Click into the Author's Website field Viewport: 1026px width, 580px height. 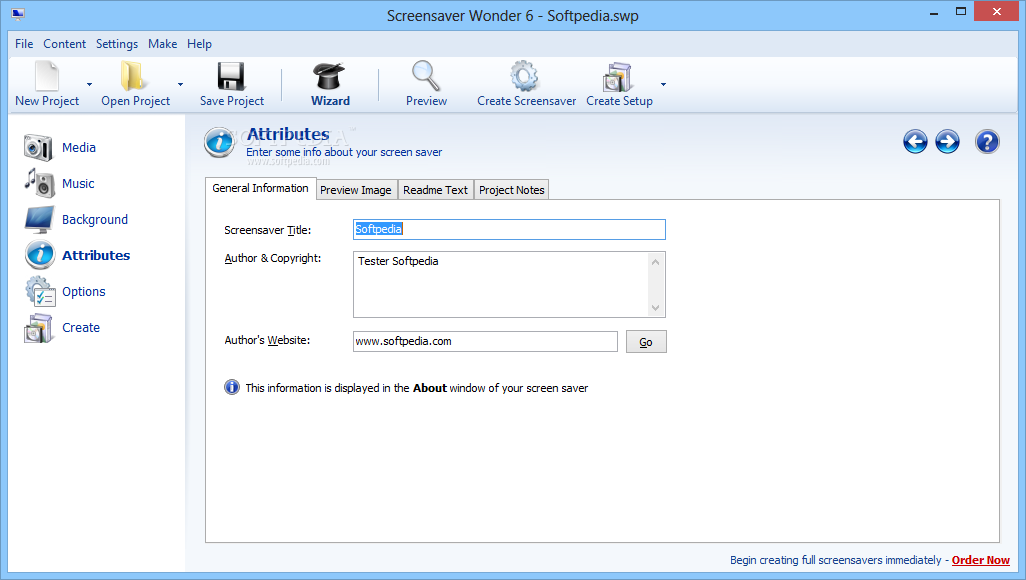click(485, 341)
